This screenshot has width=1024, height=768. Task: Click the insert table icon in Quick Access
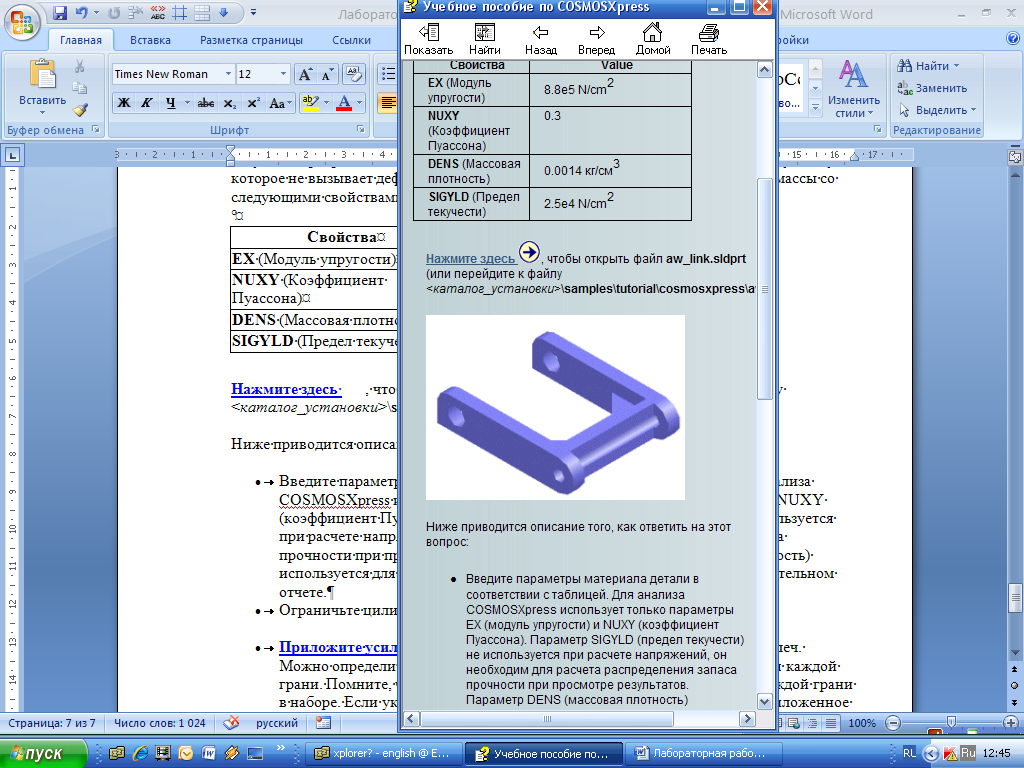202,12
